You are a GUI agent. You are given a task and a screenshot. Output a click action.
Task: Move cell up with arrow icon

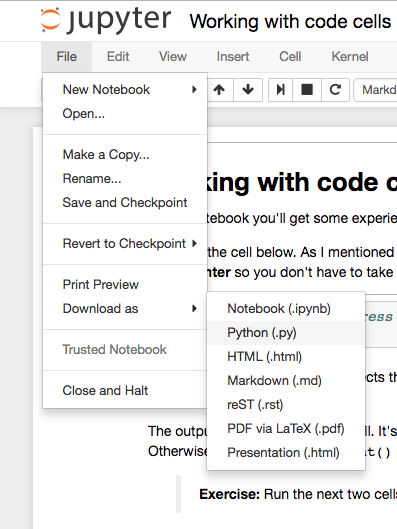pyautogui.click(x=219, y=90)
